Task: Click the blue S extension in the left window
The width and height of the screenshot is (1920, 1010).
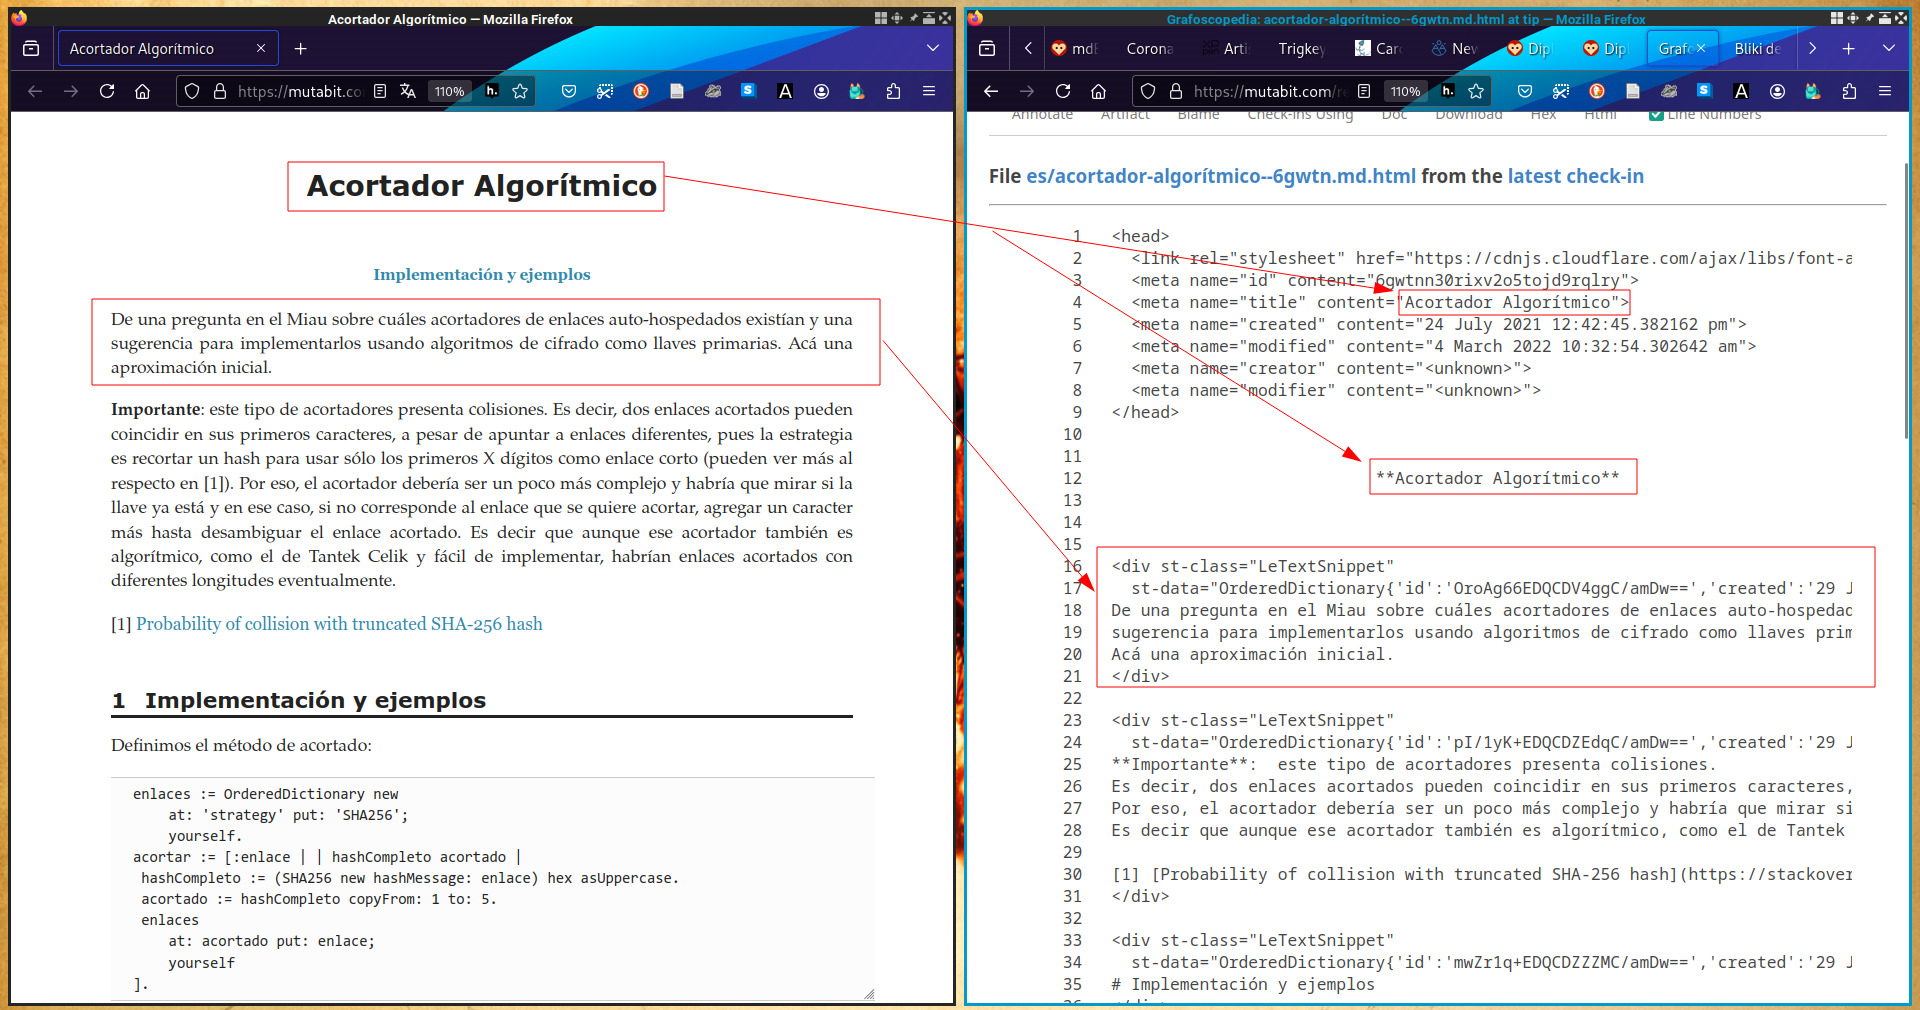Action: click(748, 91)
